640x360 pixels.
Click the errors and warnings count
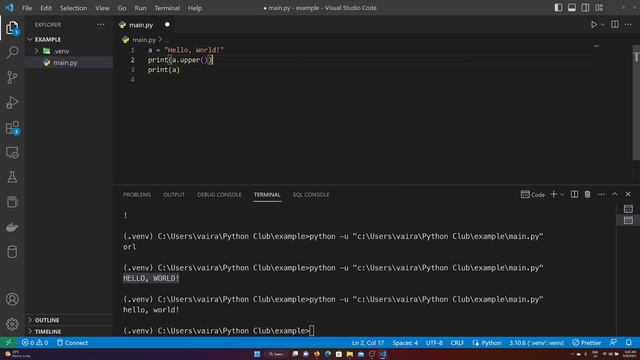point(35,342)
